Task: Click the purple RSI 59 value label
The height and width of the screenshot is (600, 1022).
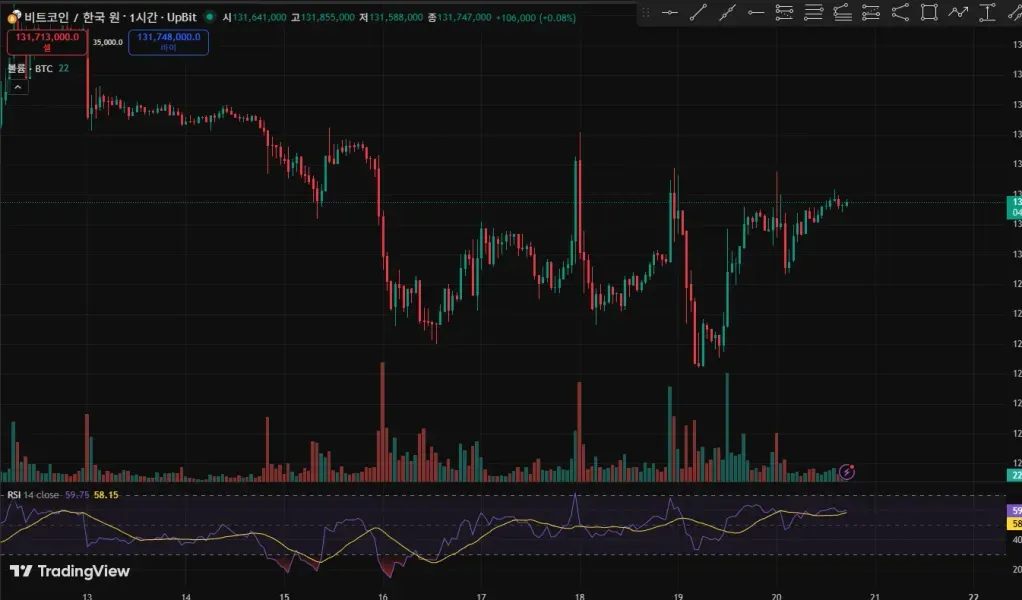Action: click(x=1014, y=511)
